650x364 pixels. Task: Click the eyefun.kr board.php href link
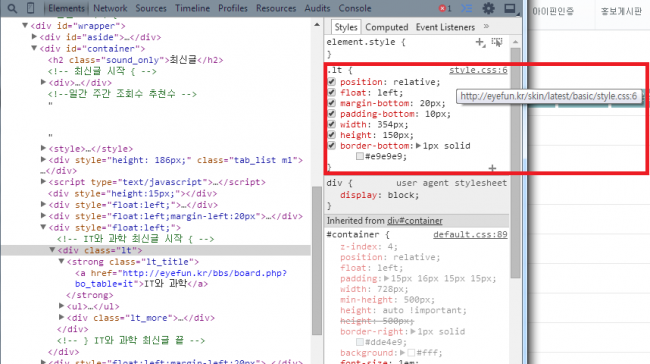pyautogui.click(x=181, y=279)
